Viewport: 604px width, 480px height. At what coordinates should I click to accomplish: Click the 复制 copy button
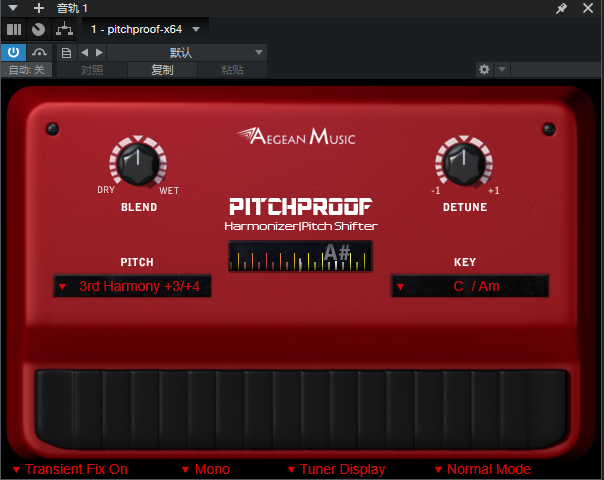161,70
